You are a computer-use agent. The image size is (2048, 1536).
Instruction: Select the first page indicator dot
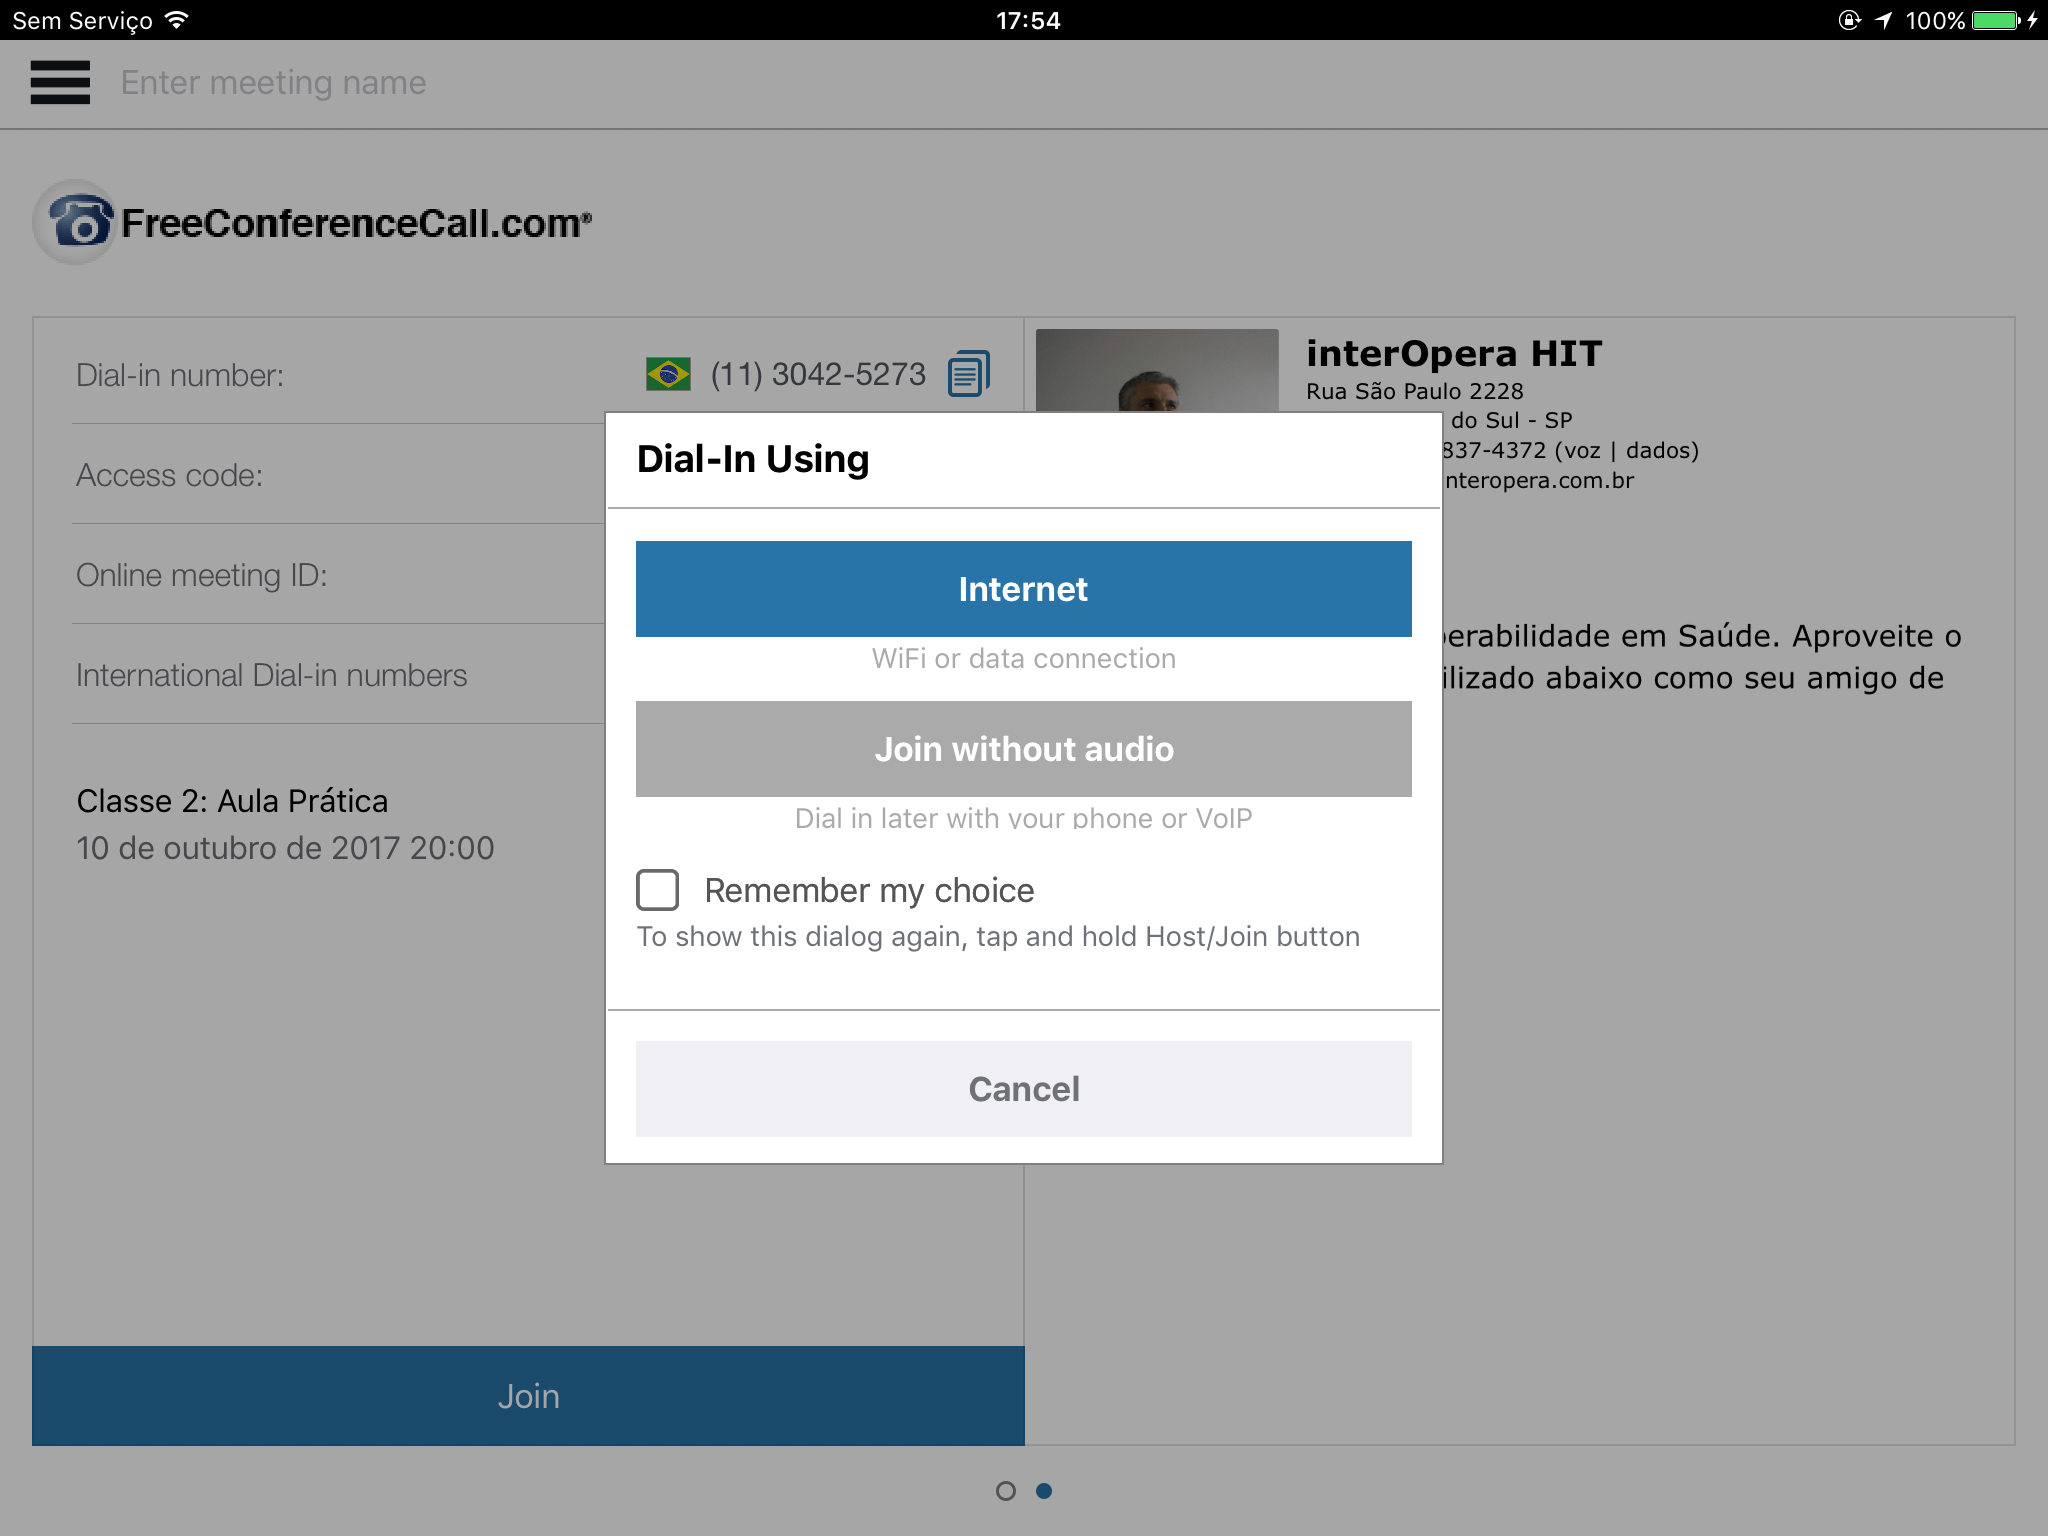coord(1006,1491)
